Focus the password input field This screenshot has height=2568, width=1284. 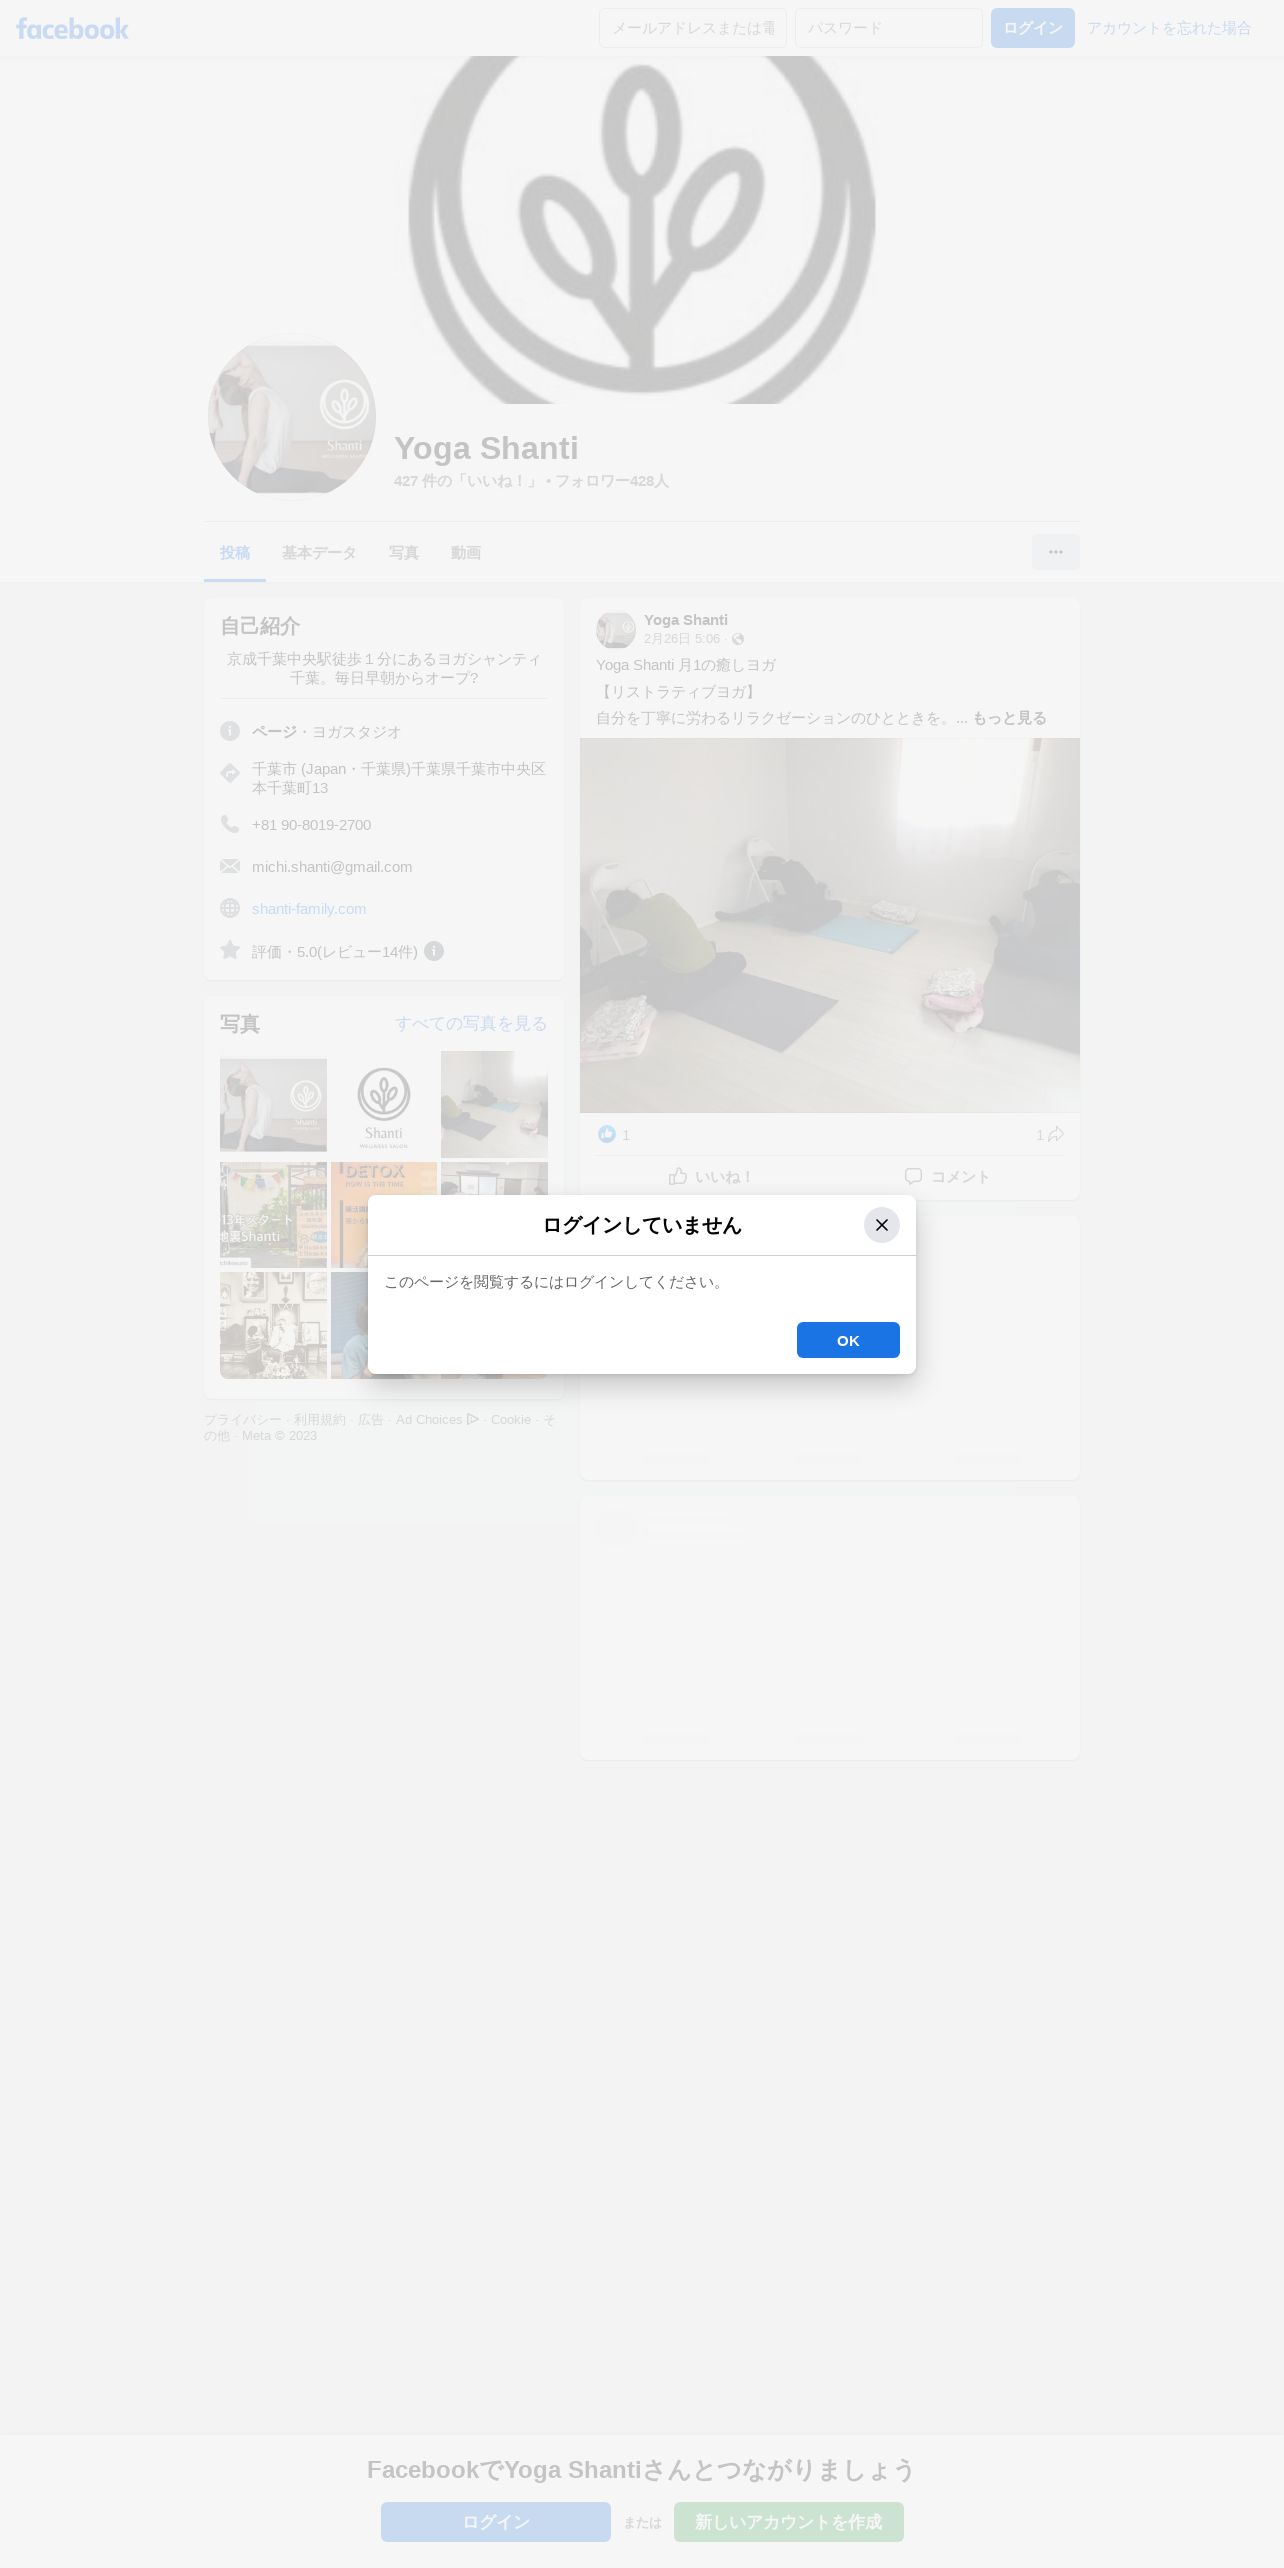tap(889, 28)
